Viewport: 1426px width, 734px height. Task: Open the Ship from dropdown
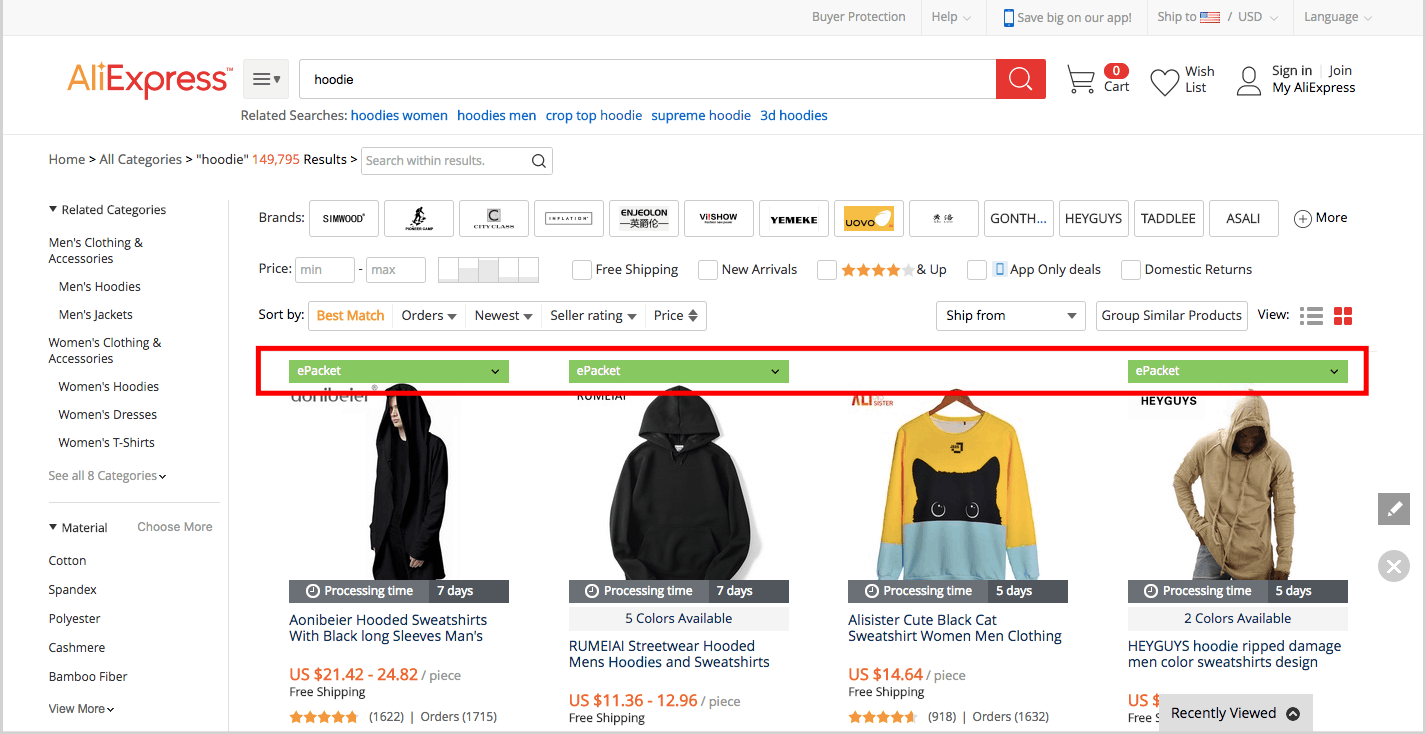pyautogui.click(x=1010, y=316)
